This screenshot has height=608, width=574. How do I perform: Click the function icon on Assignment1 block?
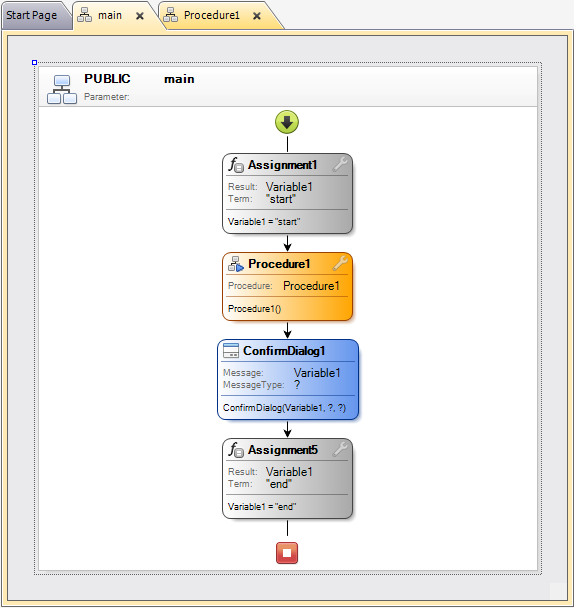coord(236,165)
